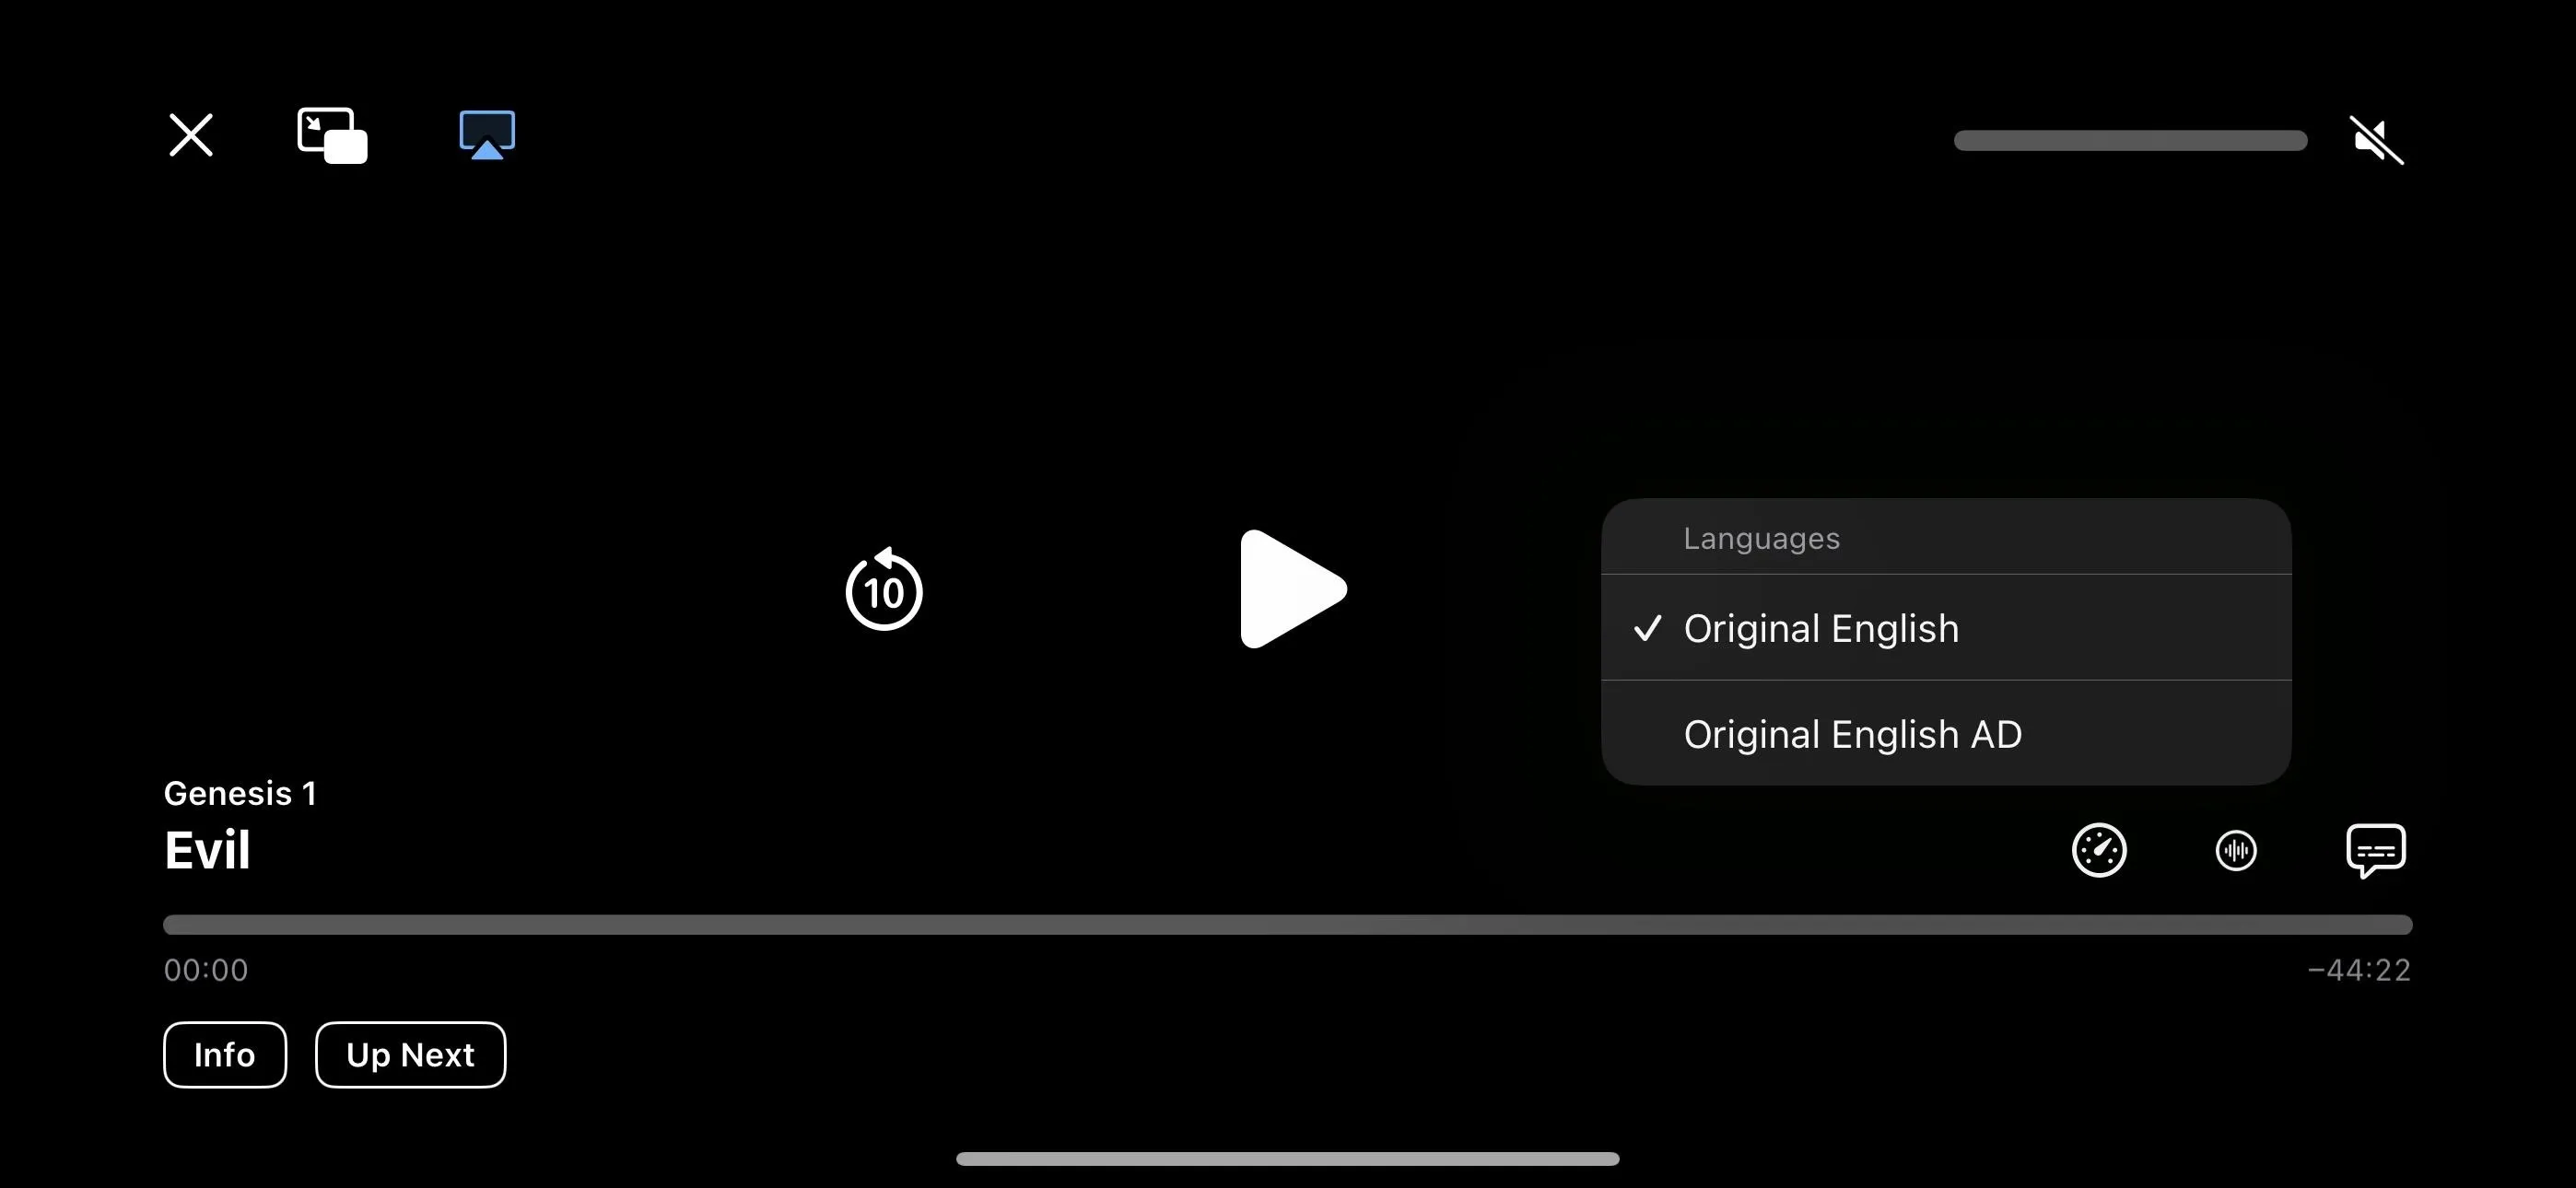Check the current Languages section header
The width and height of the screenshot is (2576, 1188).
click(x=1762, y=537)
